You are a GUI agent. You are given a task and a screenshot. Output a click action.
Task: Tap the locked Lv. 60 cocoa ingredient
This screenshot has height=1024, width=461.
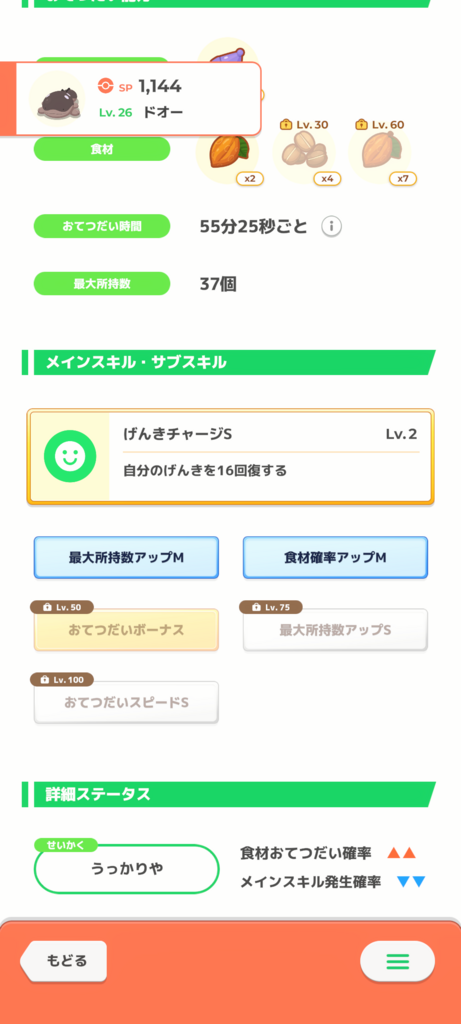click(381, 154)
